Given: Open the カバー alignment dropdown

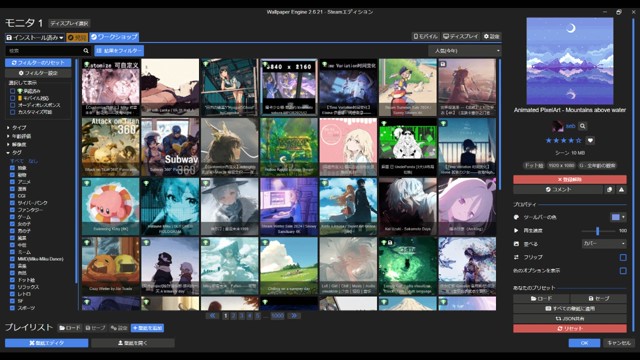Looking at the screenshot, I should (604, 244).
